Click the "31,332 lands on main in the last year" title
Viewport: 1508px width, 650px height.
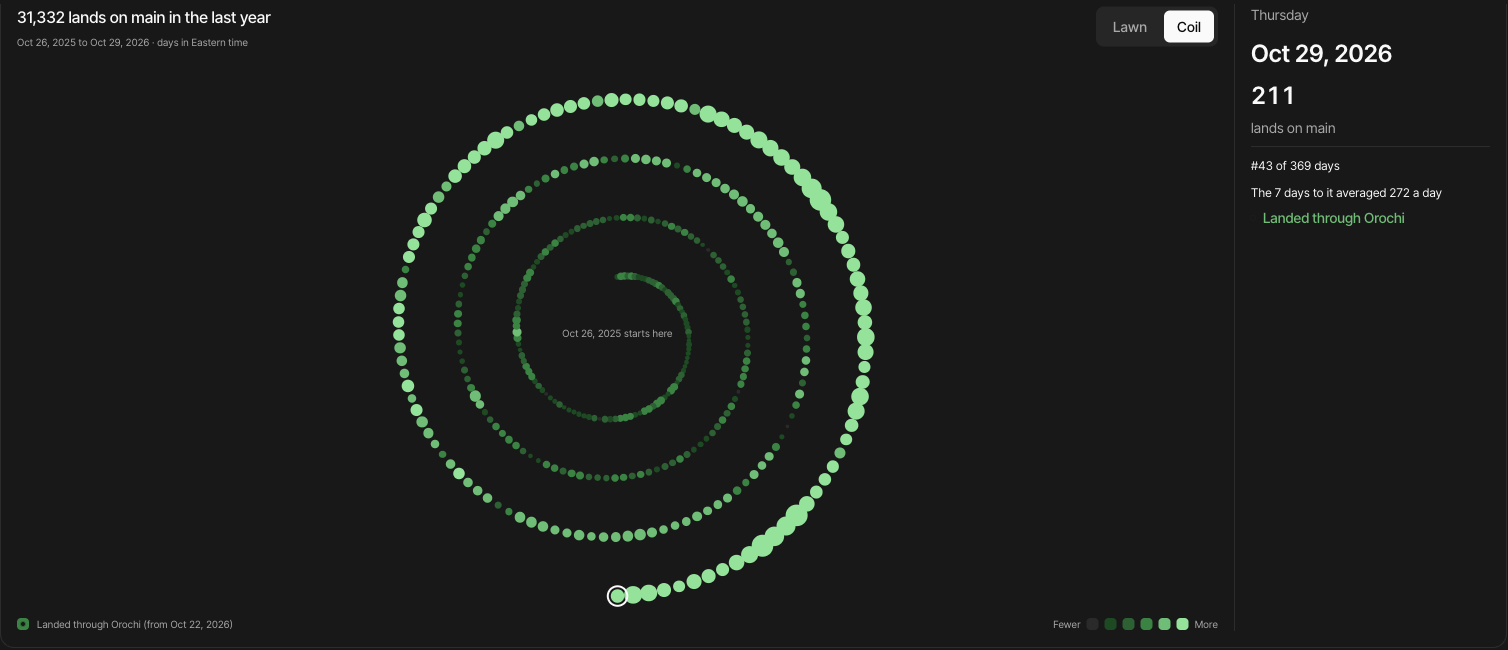point(144,17)
